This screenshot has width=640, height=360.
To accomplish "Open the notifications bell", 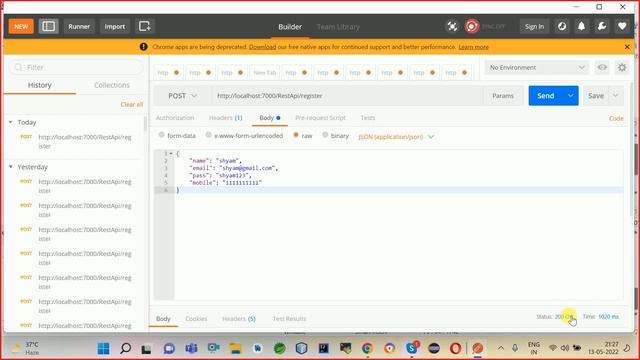I will [581, 27].
